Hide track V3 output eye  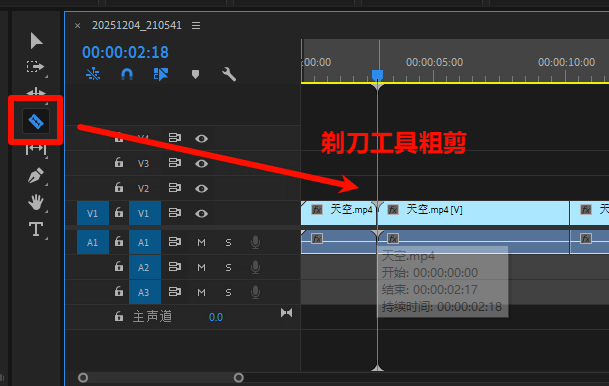[201, 163]
